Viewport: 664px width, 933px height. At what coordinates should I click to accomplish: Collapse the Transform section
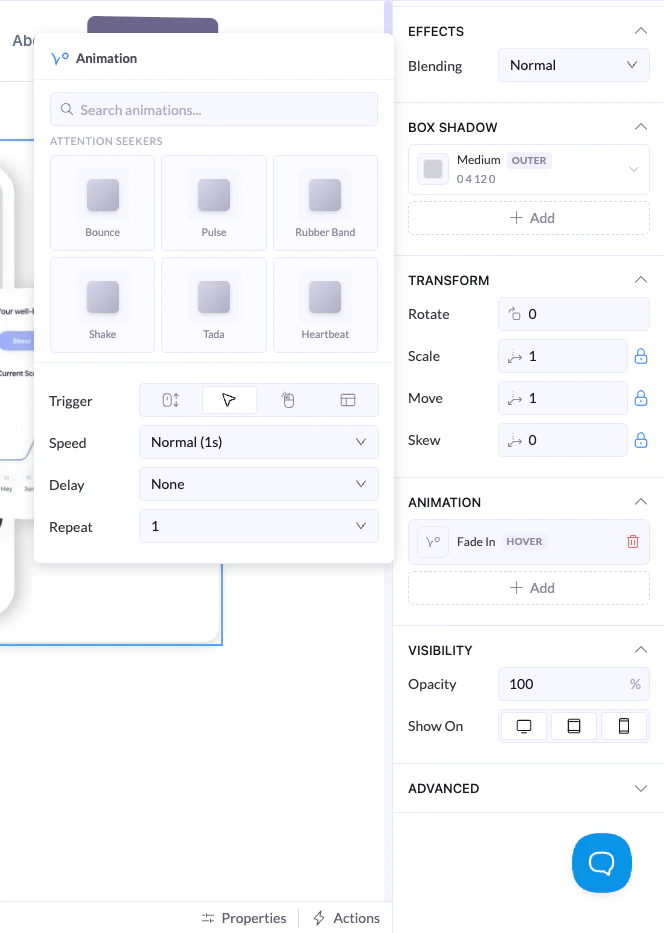[640, 280]
